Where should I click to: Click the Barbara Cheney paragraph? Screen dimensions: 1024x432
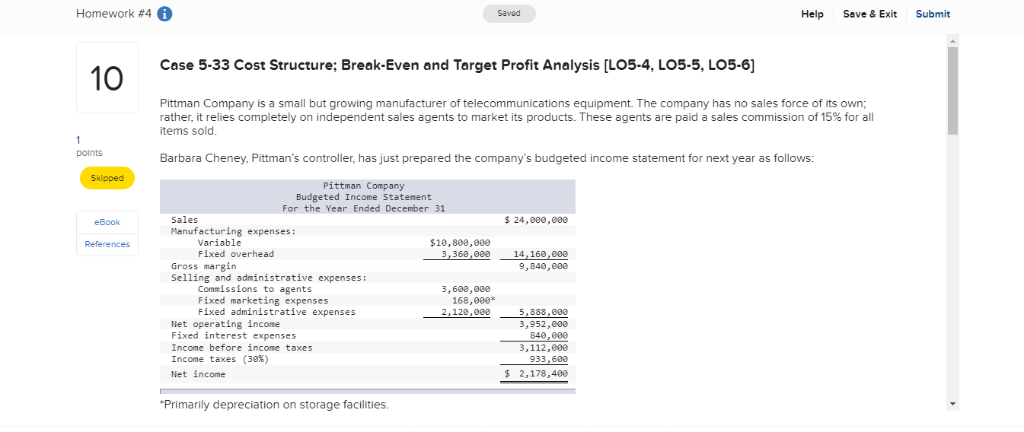tap(487, 159)
